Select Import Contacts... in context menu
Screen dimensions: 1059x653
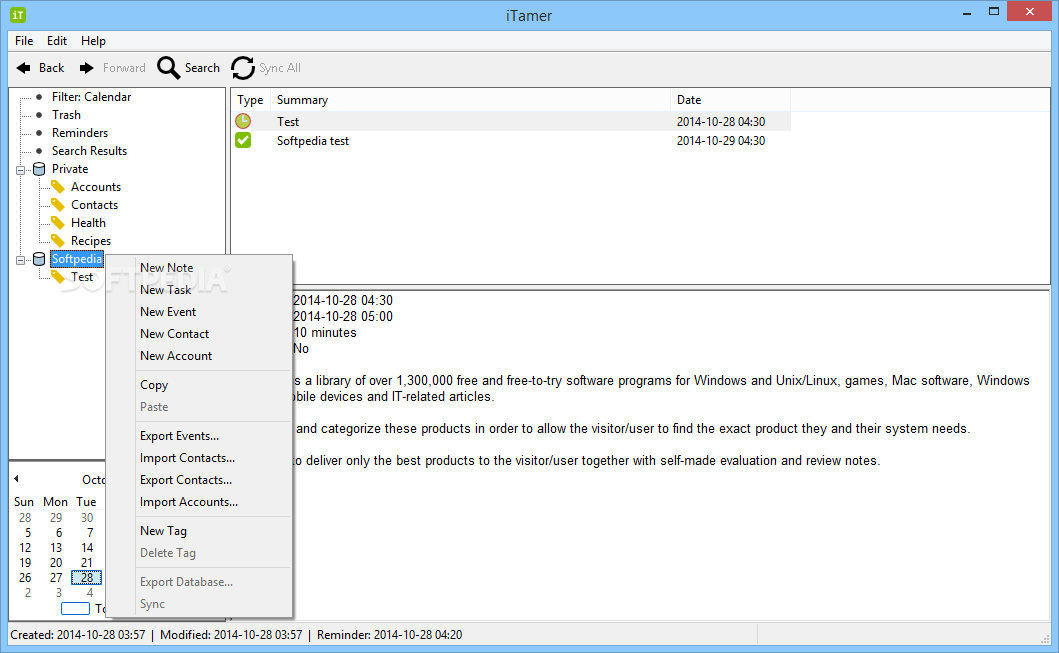[x=188, y=458]
